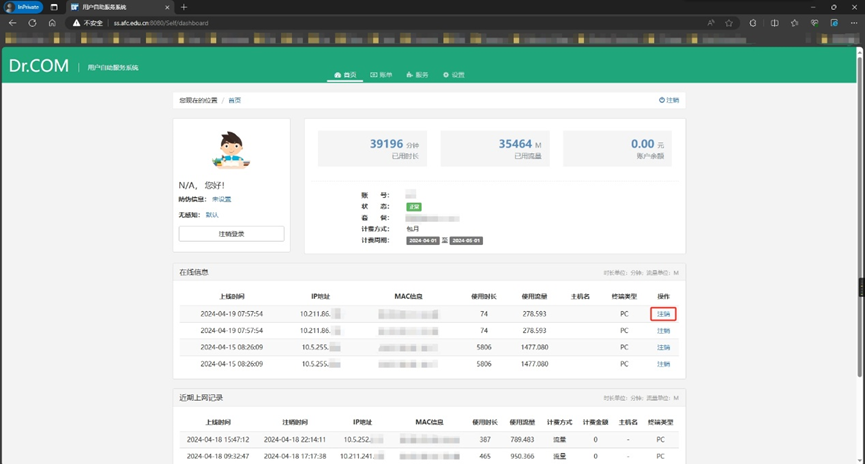Add page to favorites star icon
This screenshot has height=464, width=865.
729,22
